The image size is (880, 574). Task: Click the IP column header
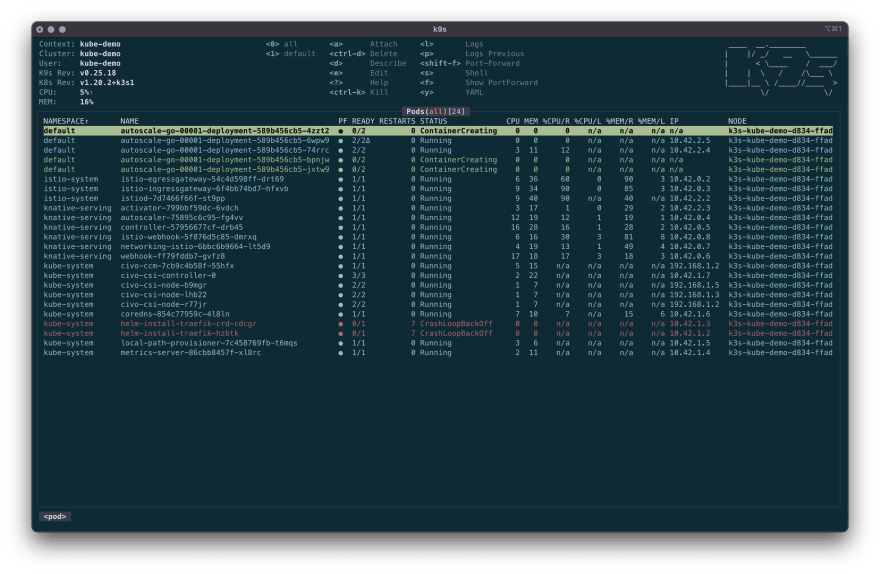(x=674, y=121)
